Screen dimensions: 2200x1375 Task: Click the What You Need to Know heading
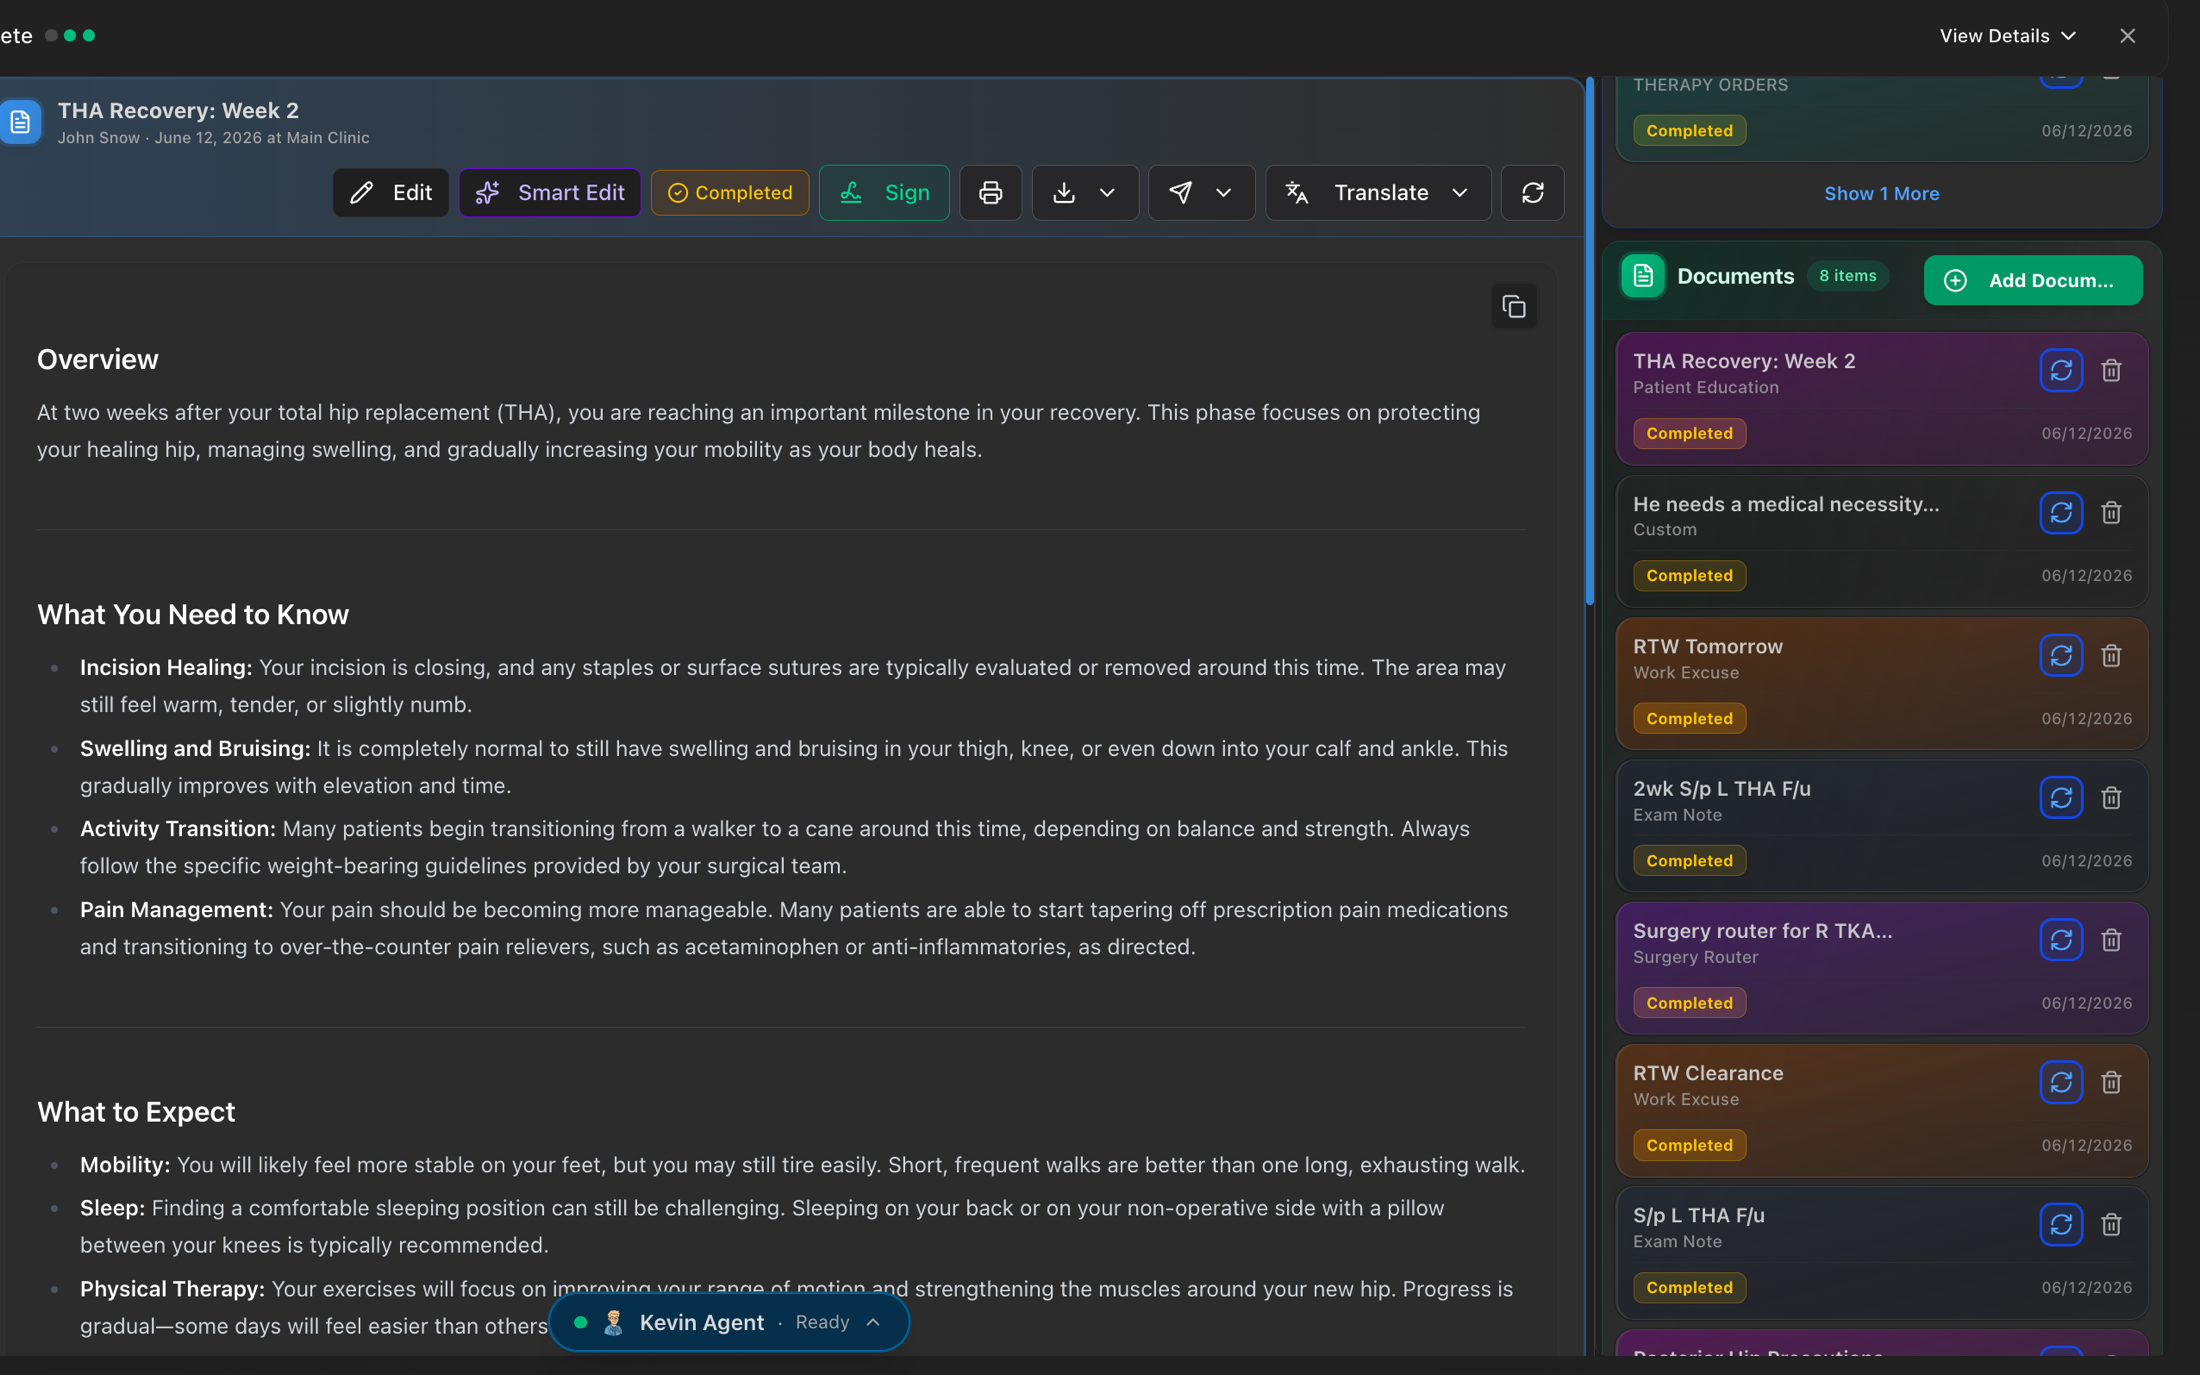click(x=193, y=615)
